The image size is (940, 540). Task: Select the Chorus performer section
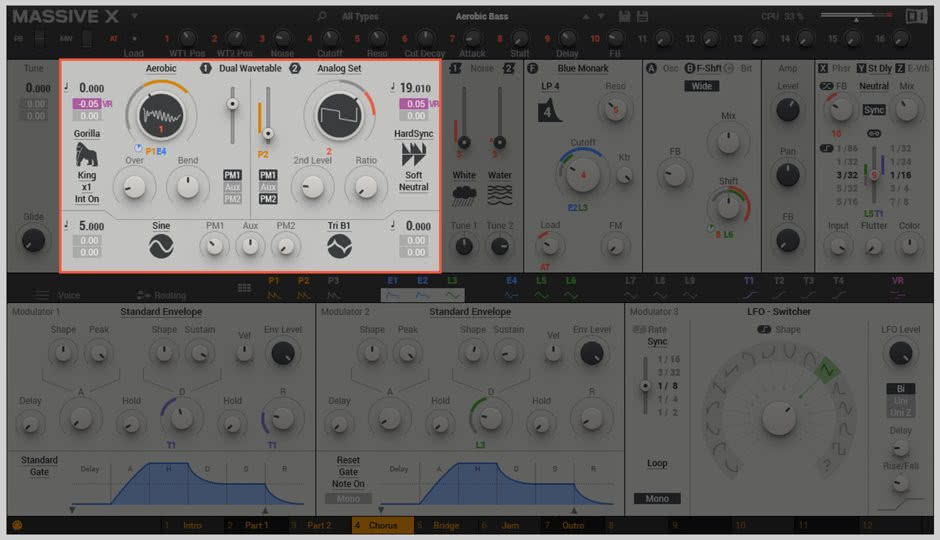coord(382,525)
